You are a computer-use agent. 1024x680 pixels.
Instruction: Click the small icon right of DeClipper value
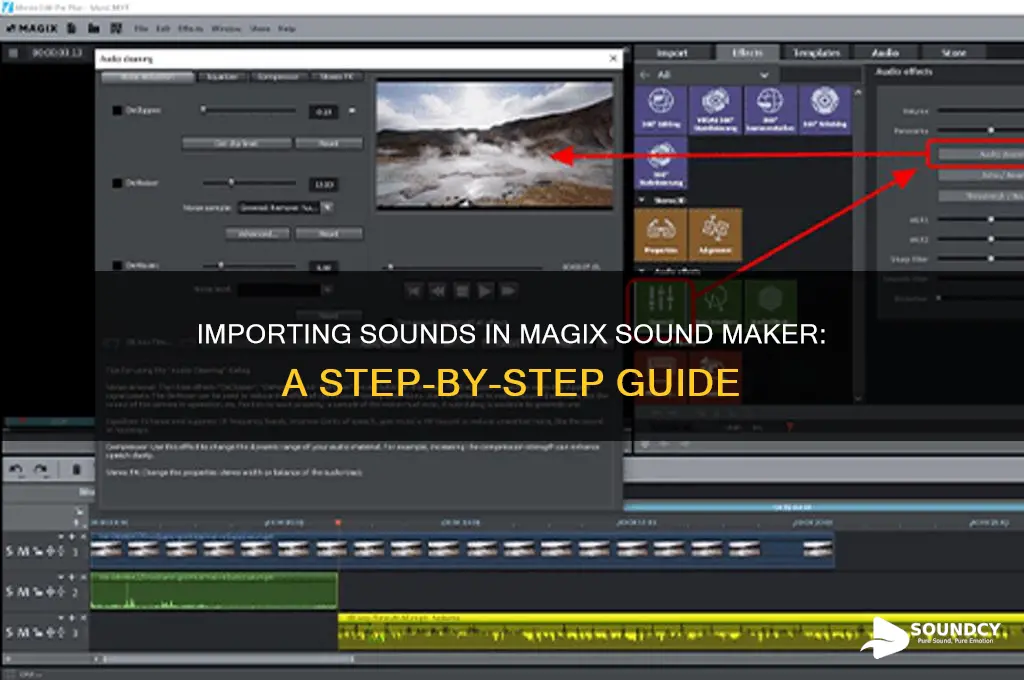coord(352,111)
